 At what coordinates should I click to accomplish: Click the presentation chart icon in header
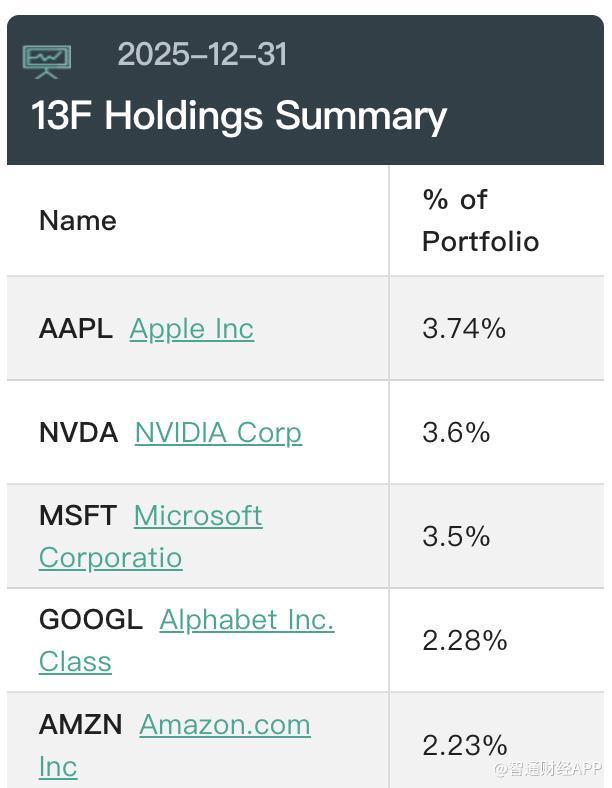47,60
